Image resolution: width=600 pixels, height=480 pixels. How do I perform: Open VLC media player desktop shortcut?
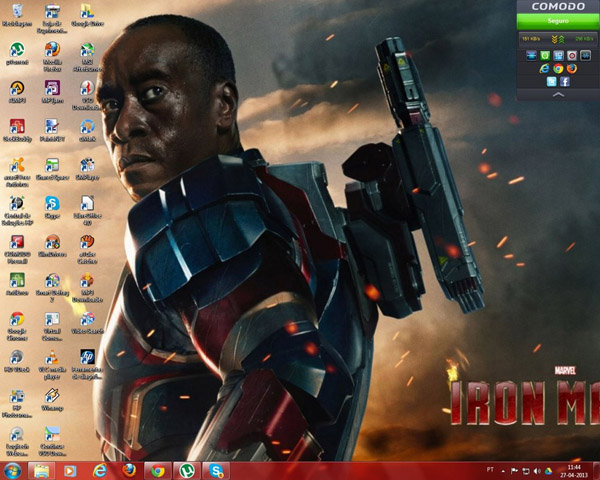pyautogui.click(x=52, y=358)
